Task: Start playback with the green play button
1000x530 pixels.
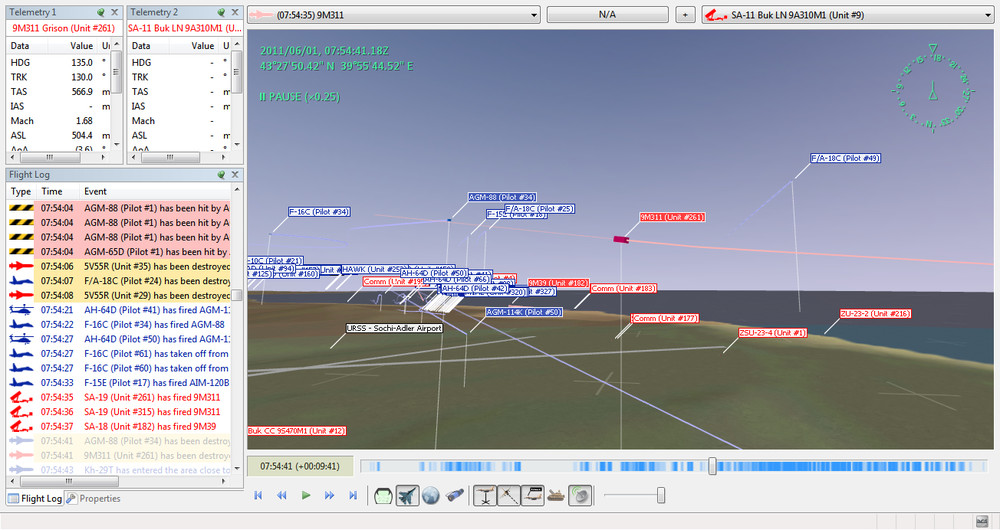Action: point(306,496)
